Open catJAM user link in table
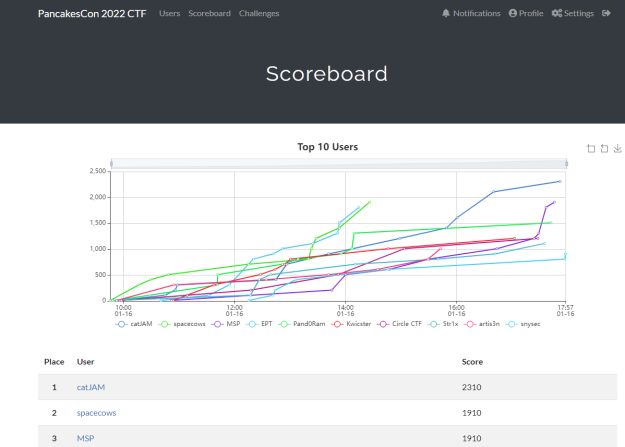 click(91, 387)
